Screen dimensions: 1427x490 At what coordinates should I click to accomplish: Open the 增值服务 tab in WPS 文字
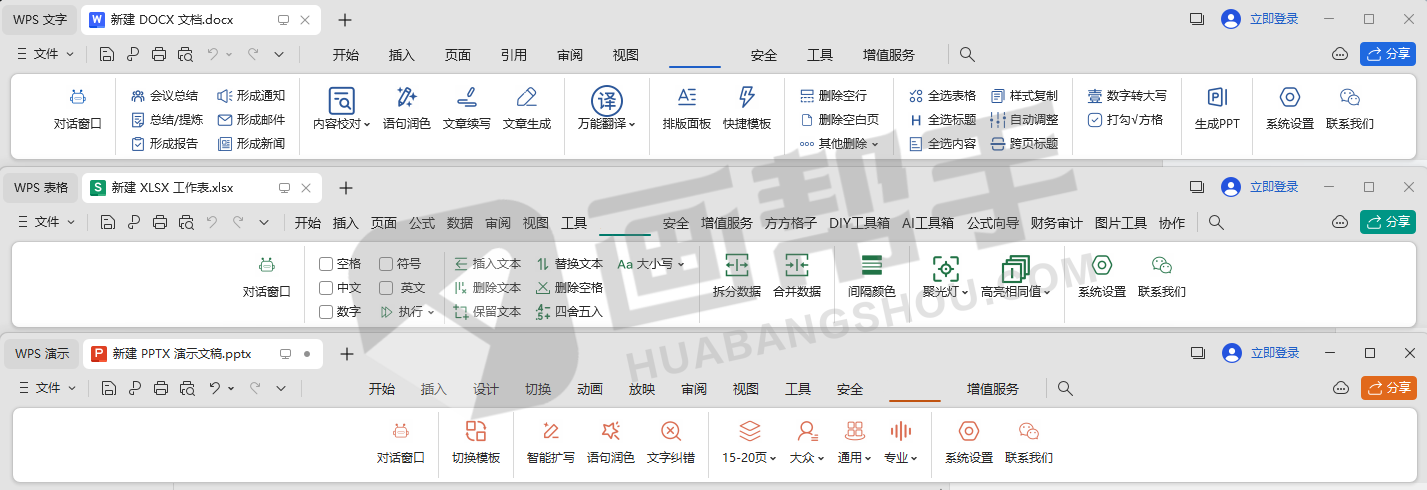point(889,55)
